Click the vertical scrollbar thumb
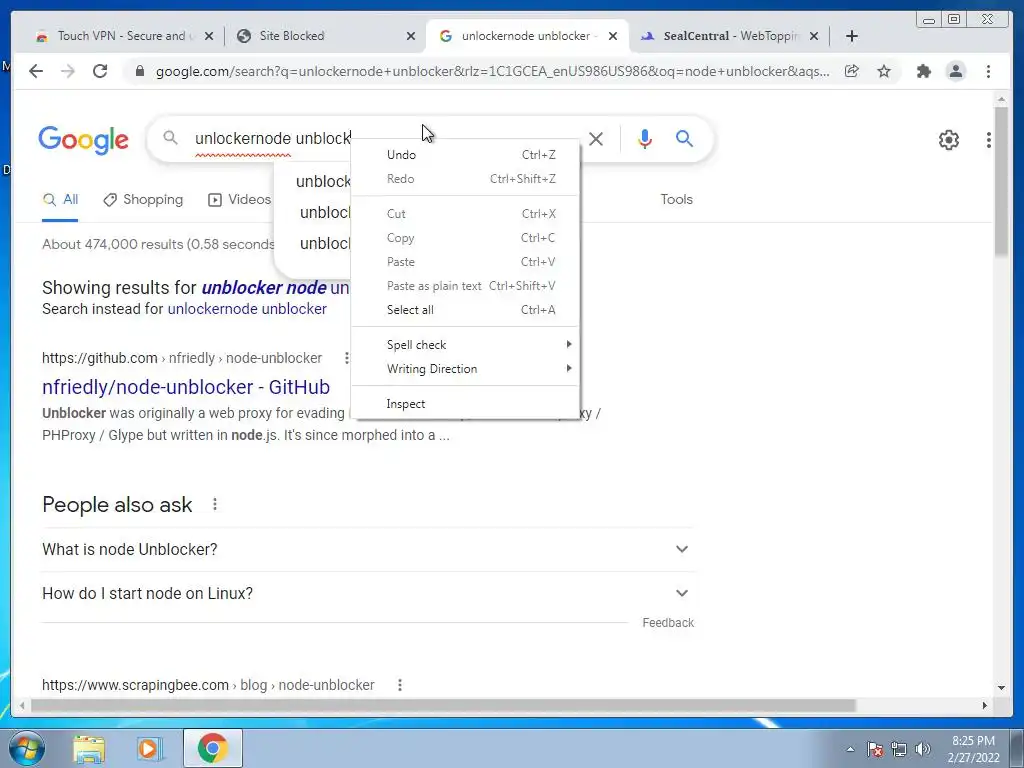The height and width of the screenshot is (768, 1024). pyautogui.click(x=1001, y=182)
